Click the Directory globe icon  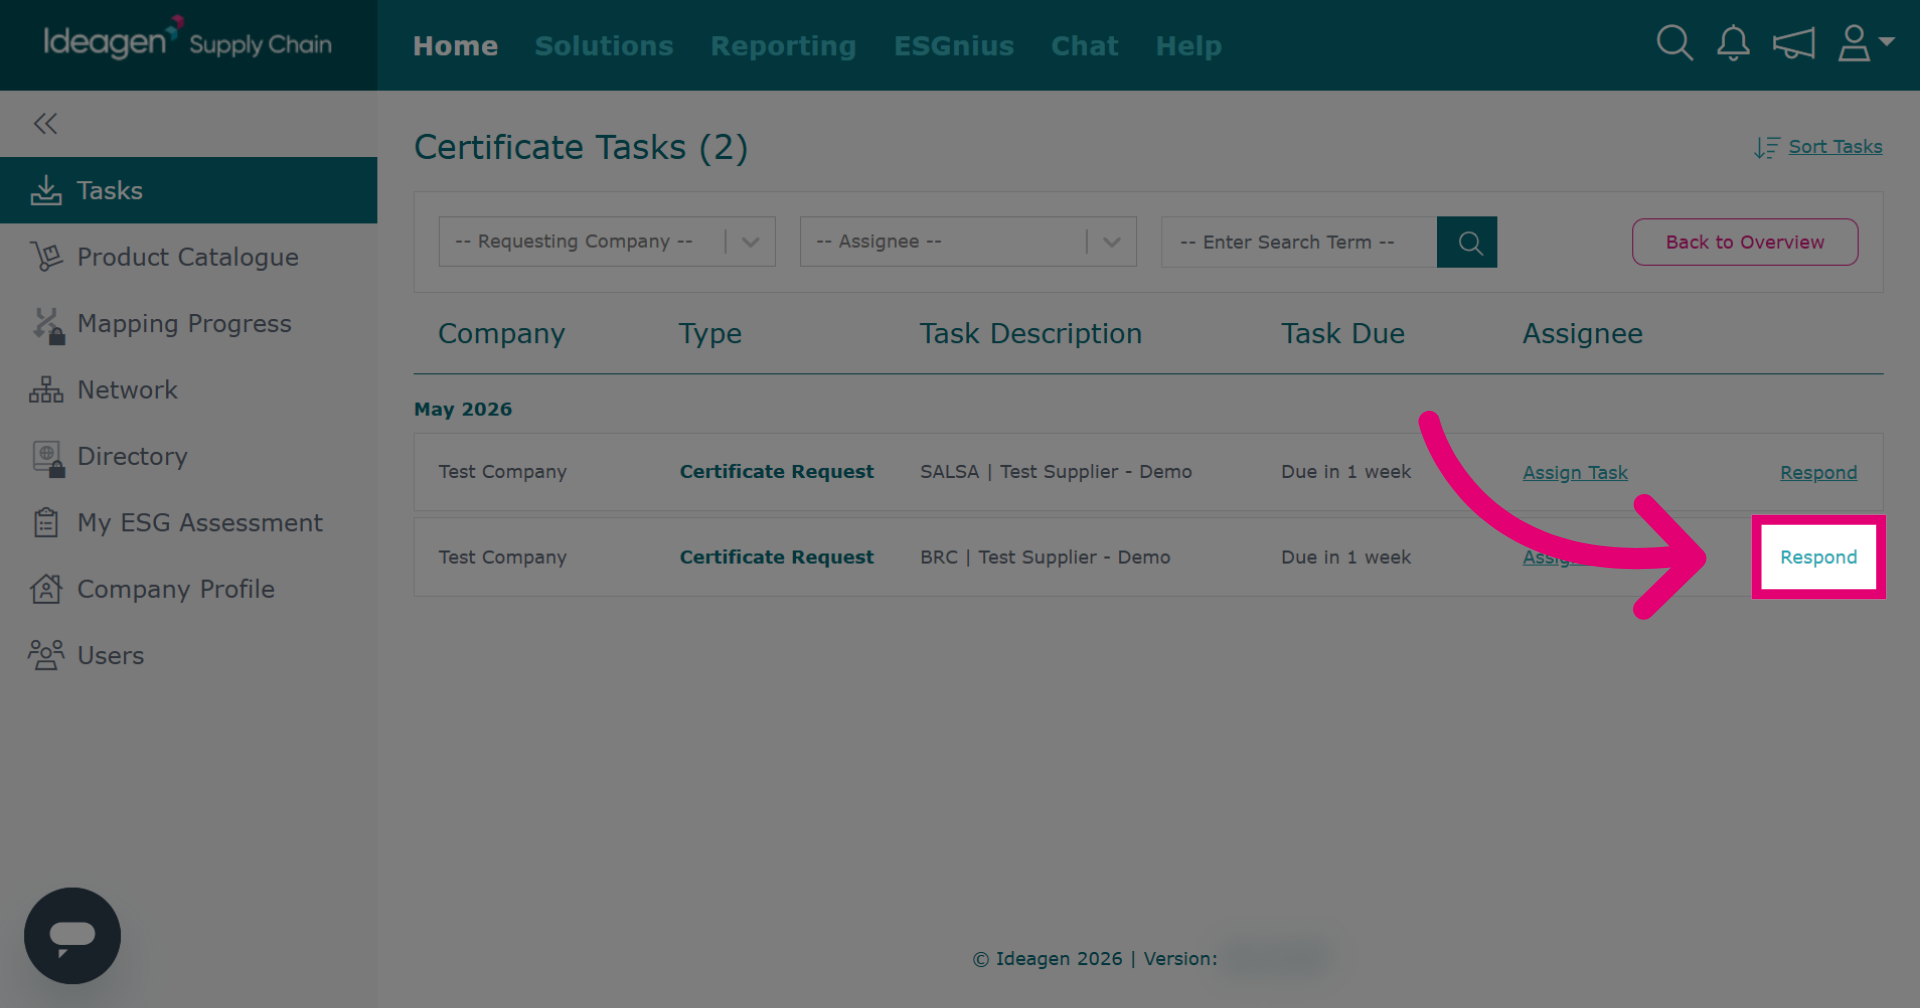click(x=48, y=458)
